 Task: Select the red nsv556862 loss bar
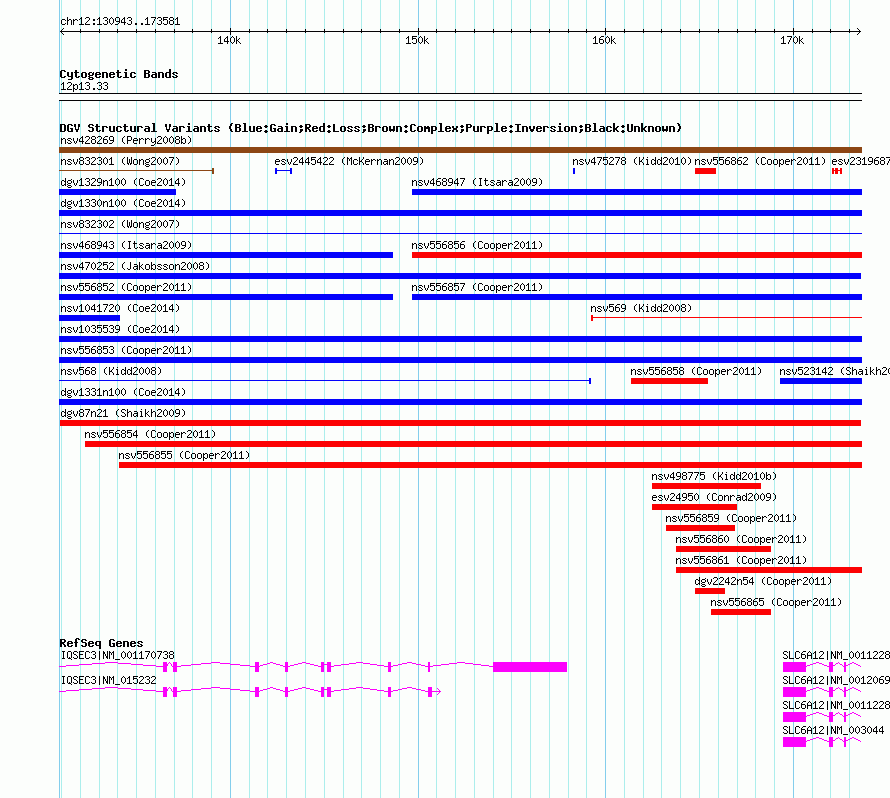click(706, 171)
